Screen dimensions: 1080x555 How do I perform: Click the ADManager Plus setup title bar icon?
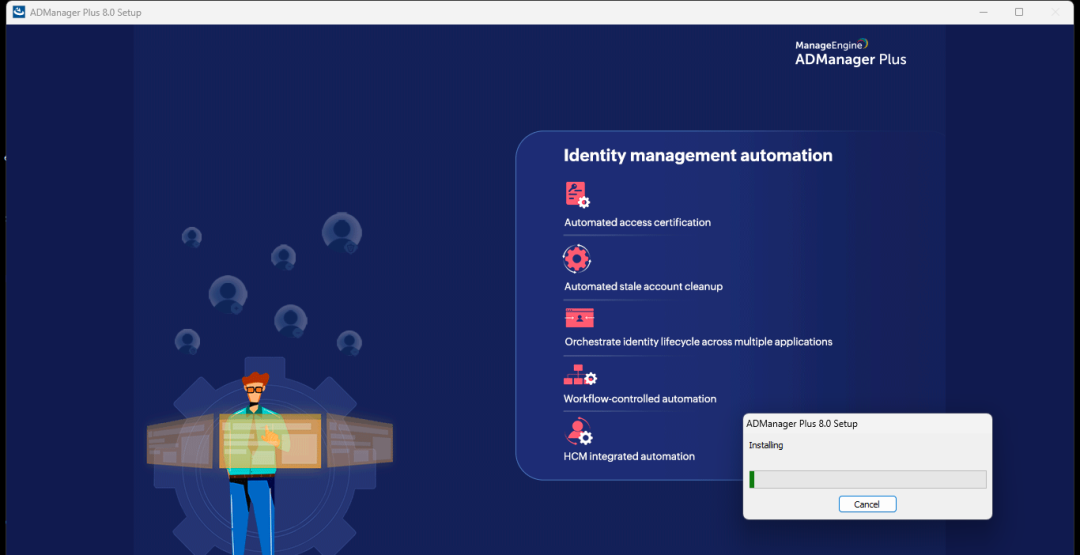(19, 12)
